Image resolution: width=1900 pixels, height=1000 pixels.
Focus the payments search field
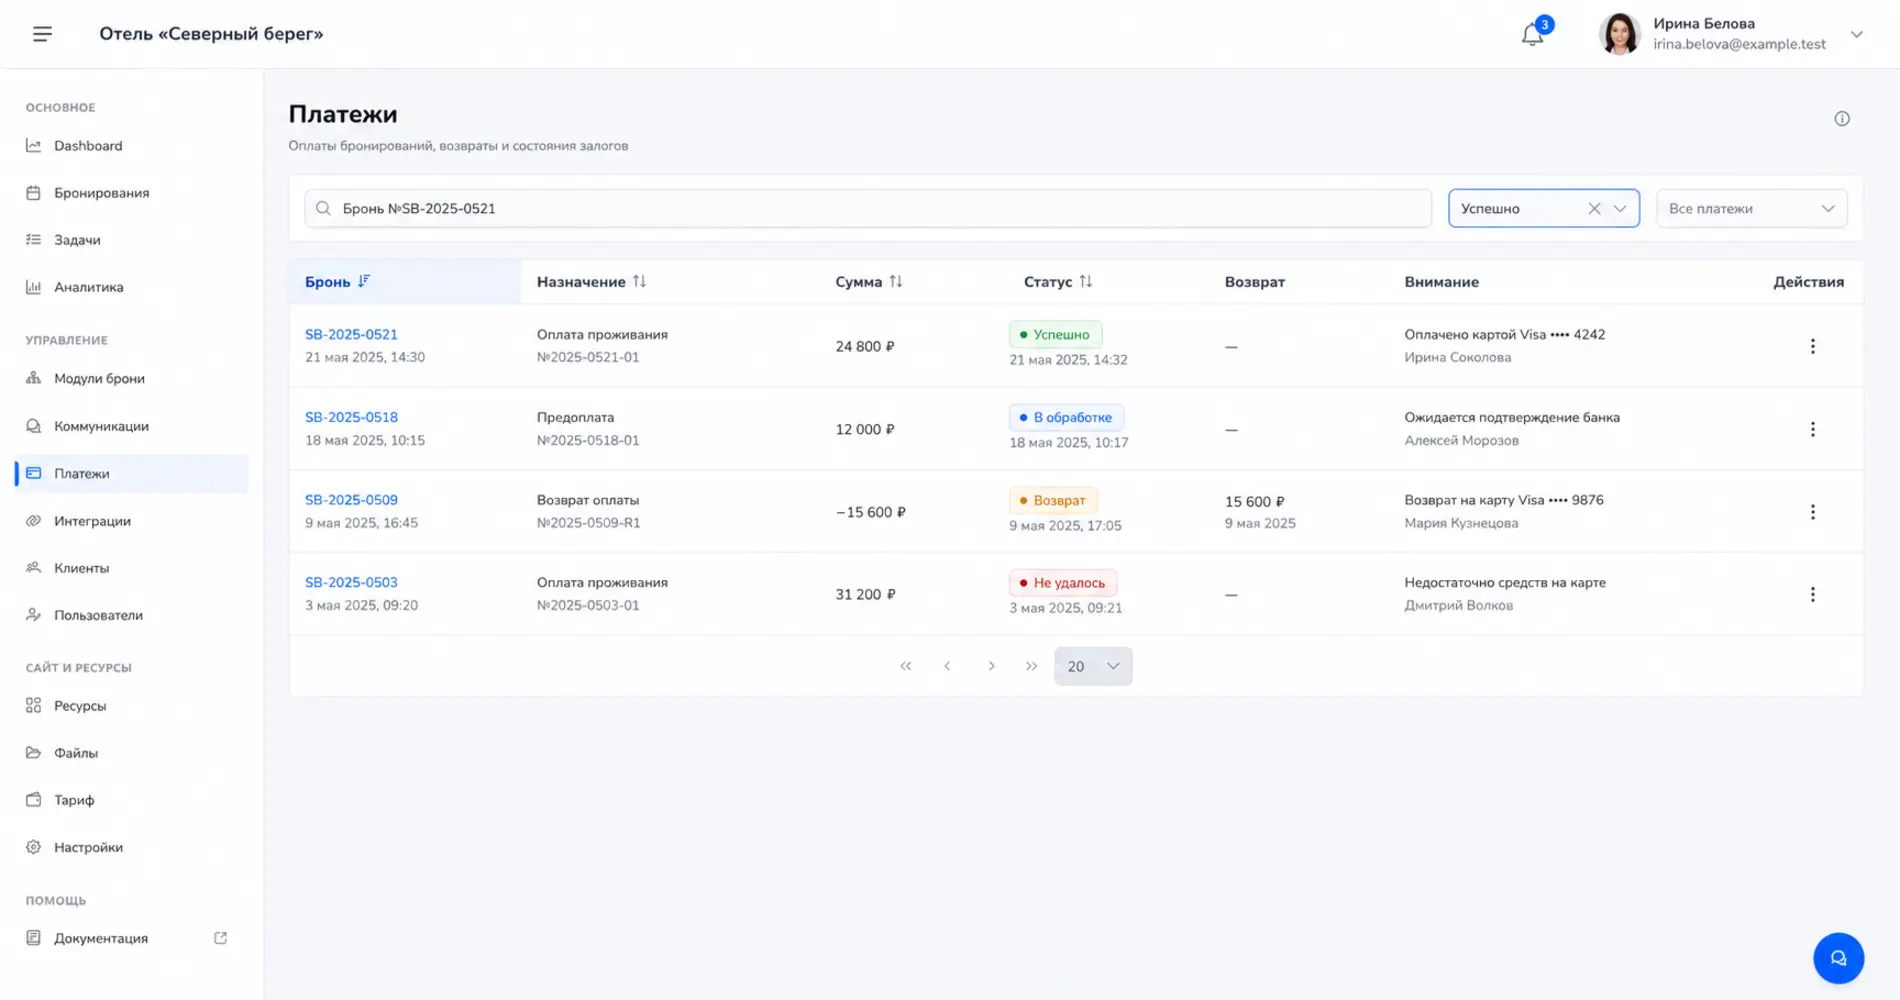pos(868,208)
